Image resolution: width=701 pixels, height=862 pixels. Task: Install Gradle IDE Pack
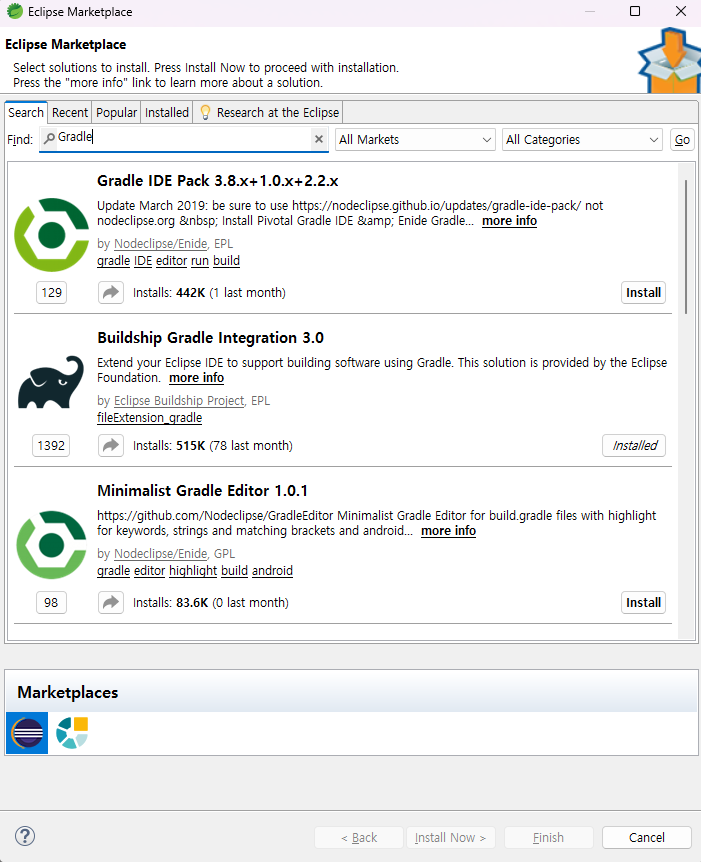point(643,292)
